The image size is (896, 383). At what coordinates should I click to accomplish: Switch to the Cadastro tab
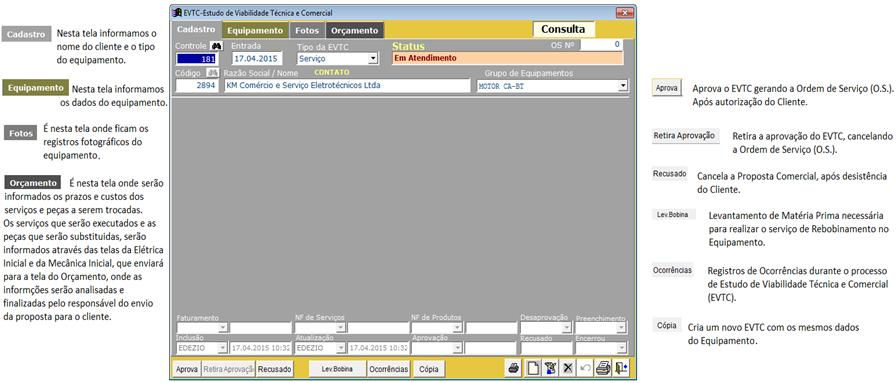196,30
